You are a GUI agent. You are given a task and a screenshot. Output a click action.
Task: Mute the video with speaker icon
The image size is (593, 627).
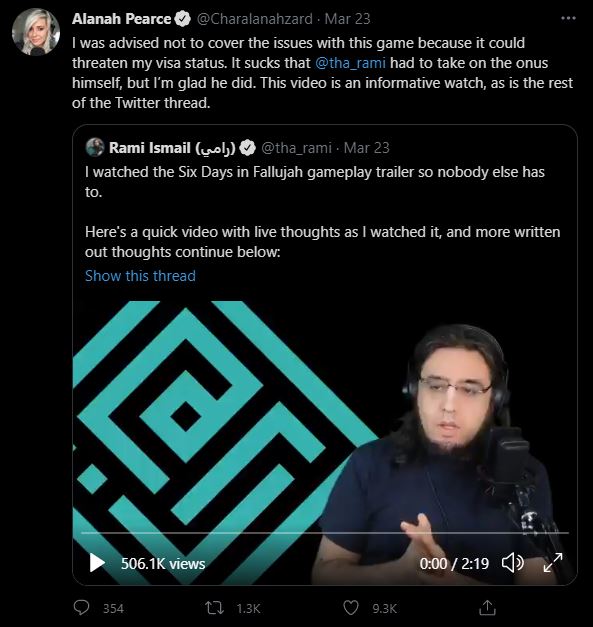[x=513, y=563]
